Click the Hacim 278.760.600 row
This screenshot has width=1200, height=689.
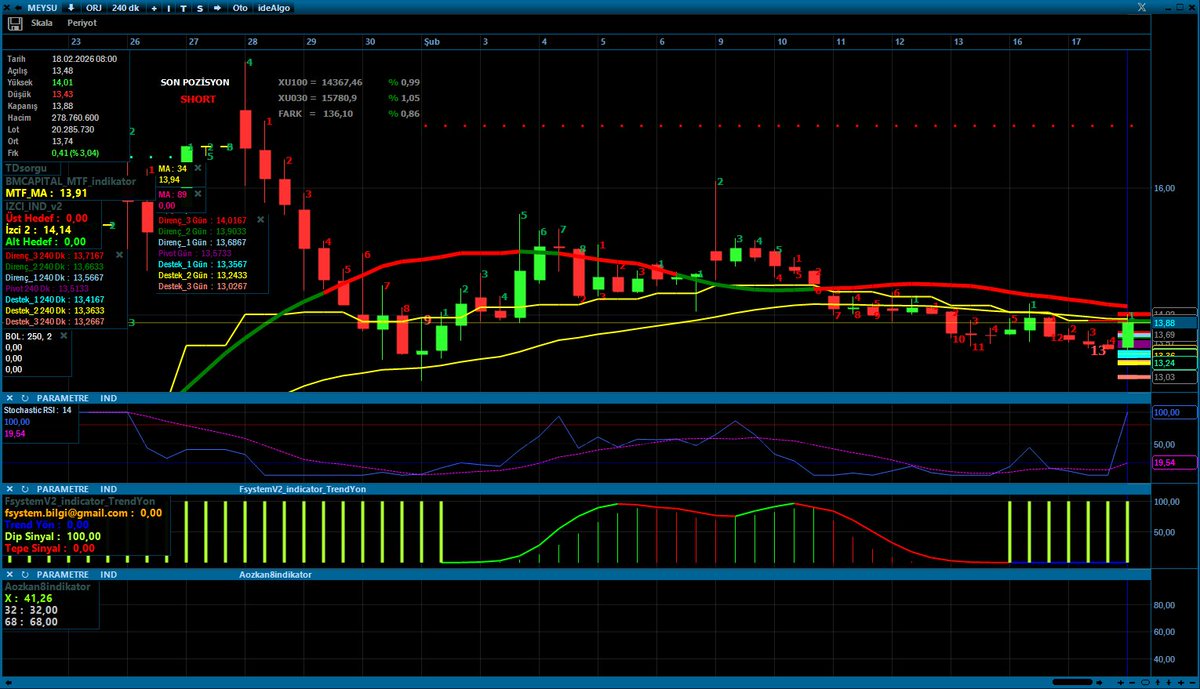(51, 118)
